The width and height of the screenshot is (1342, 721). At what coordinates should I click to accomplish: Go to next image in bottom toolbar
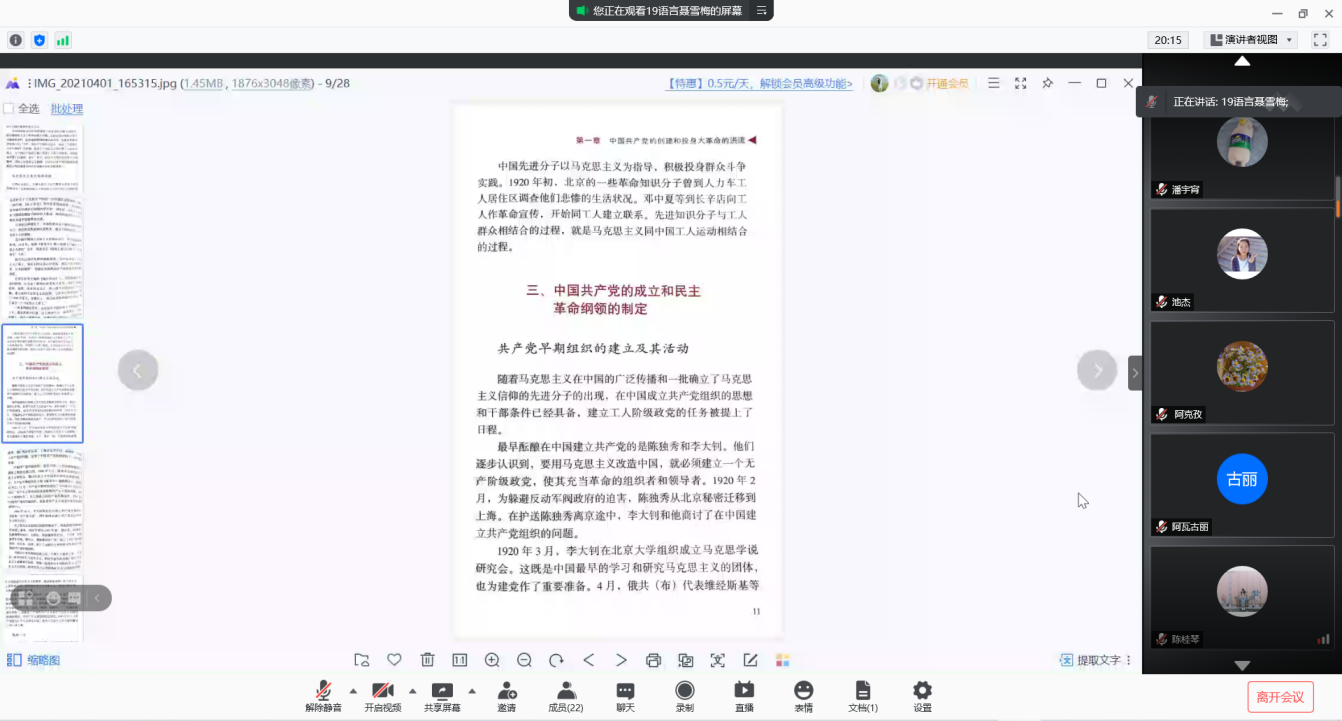click(x=621, y=660)
